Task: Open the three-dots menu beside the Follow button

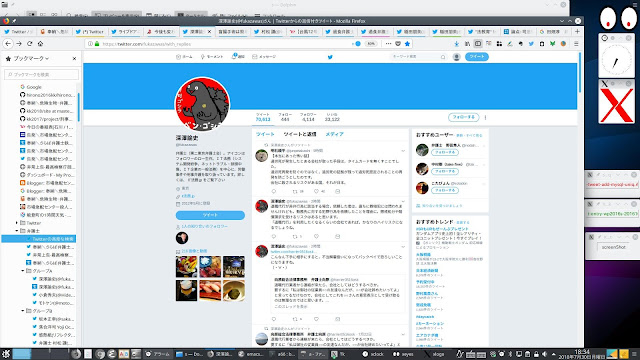Action: point(485,118)
